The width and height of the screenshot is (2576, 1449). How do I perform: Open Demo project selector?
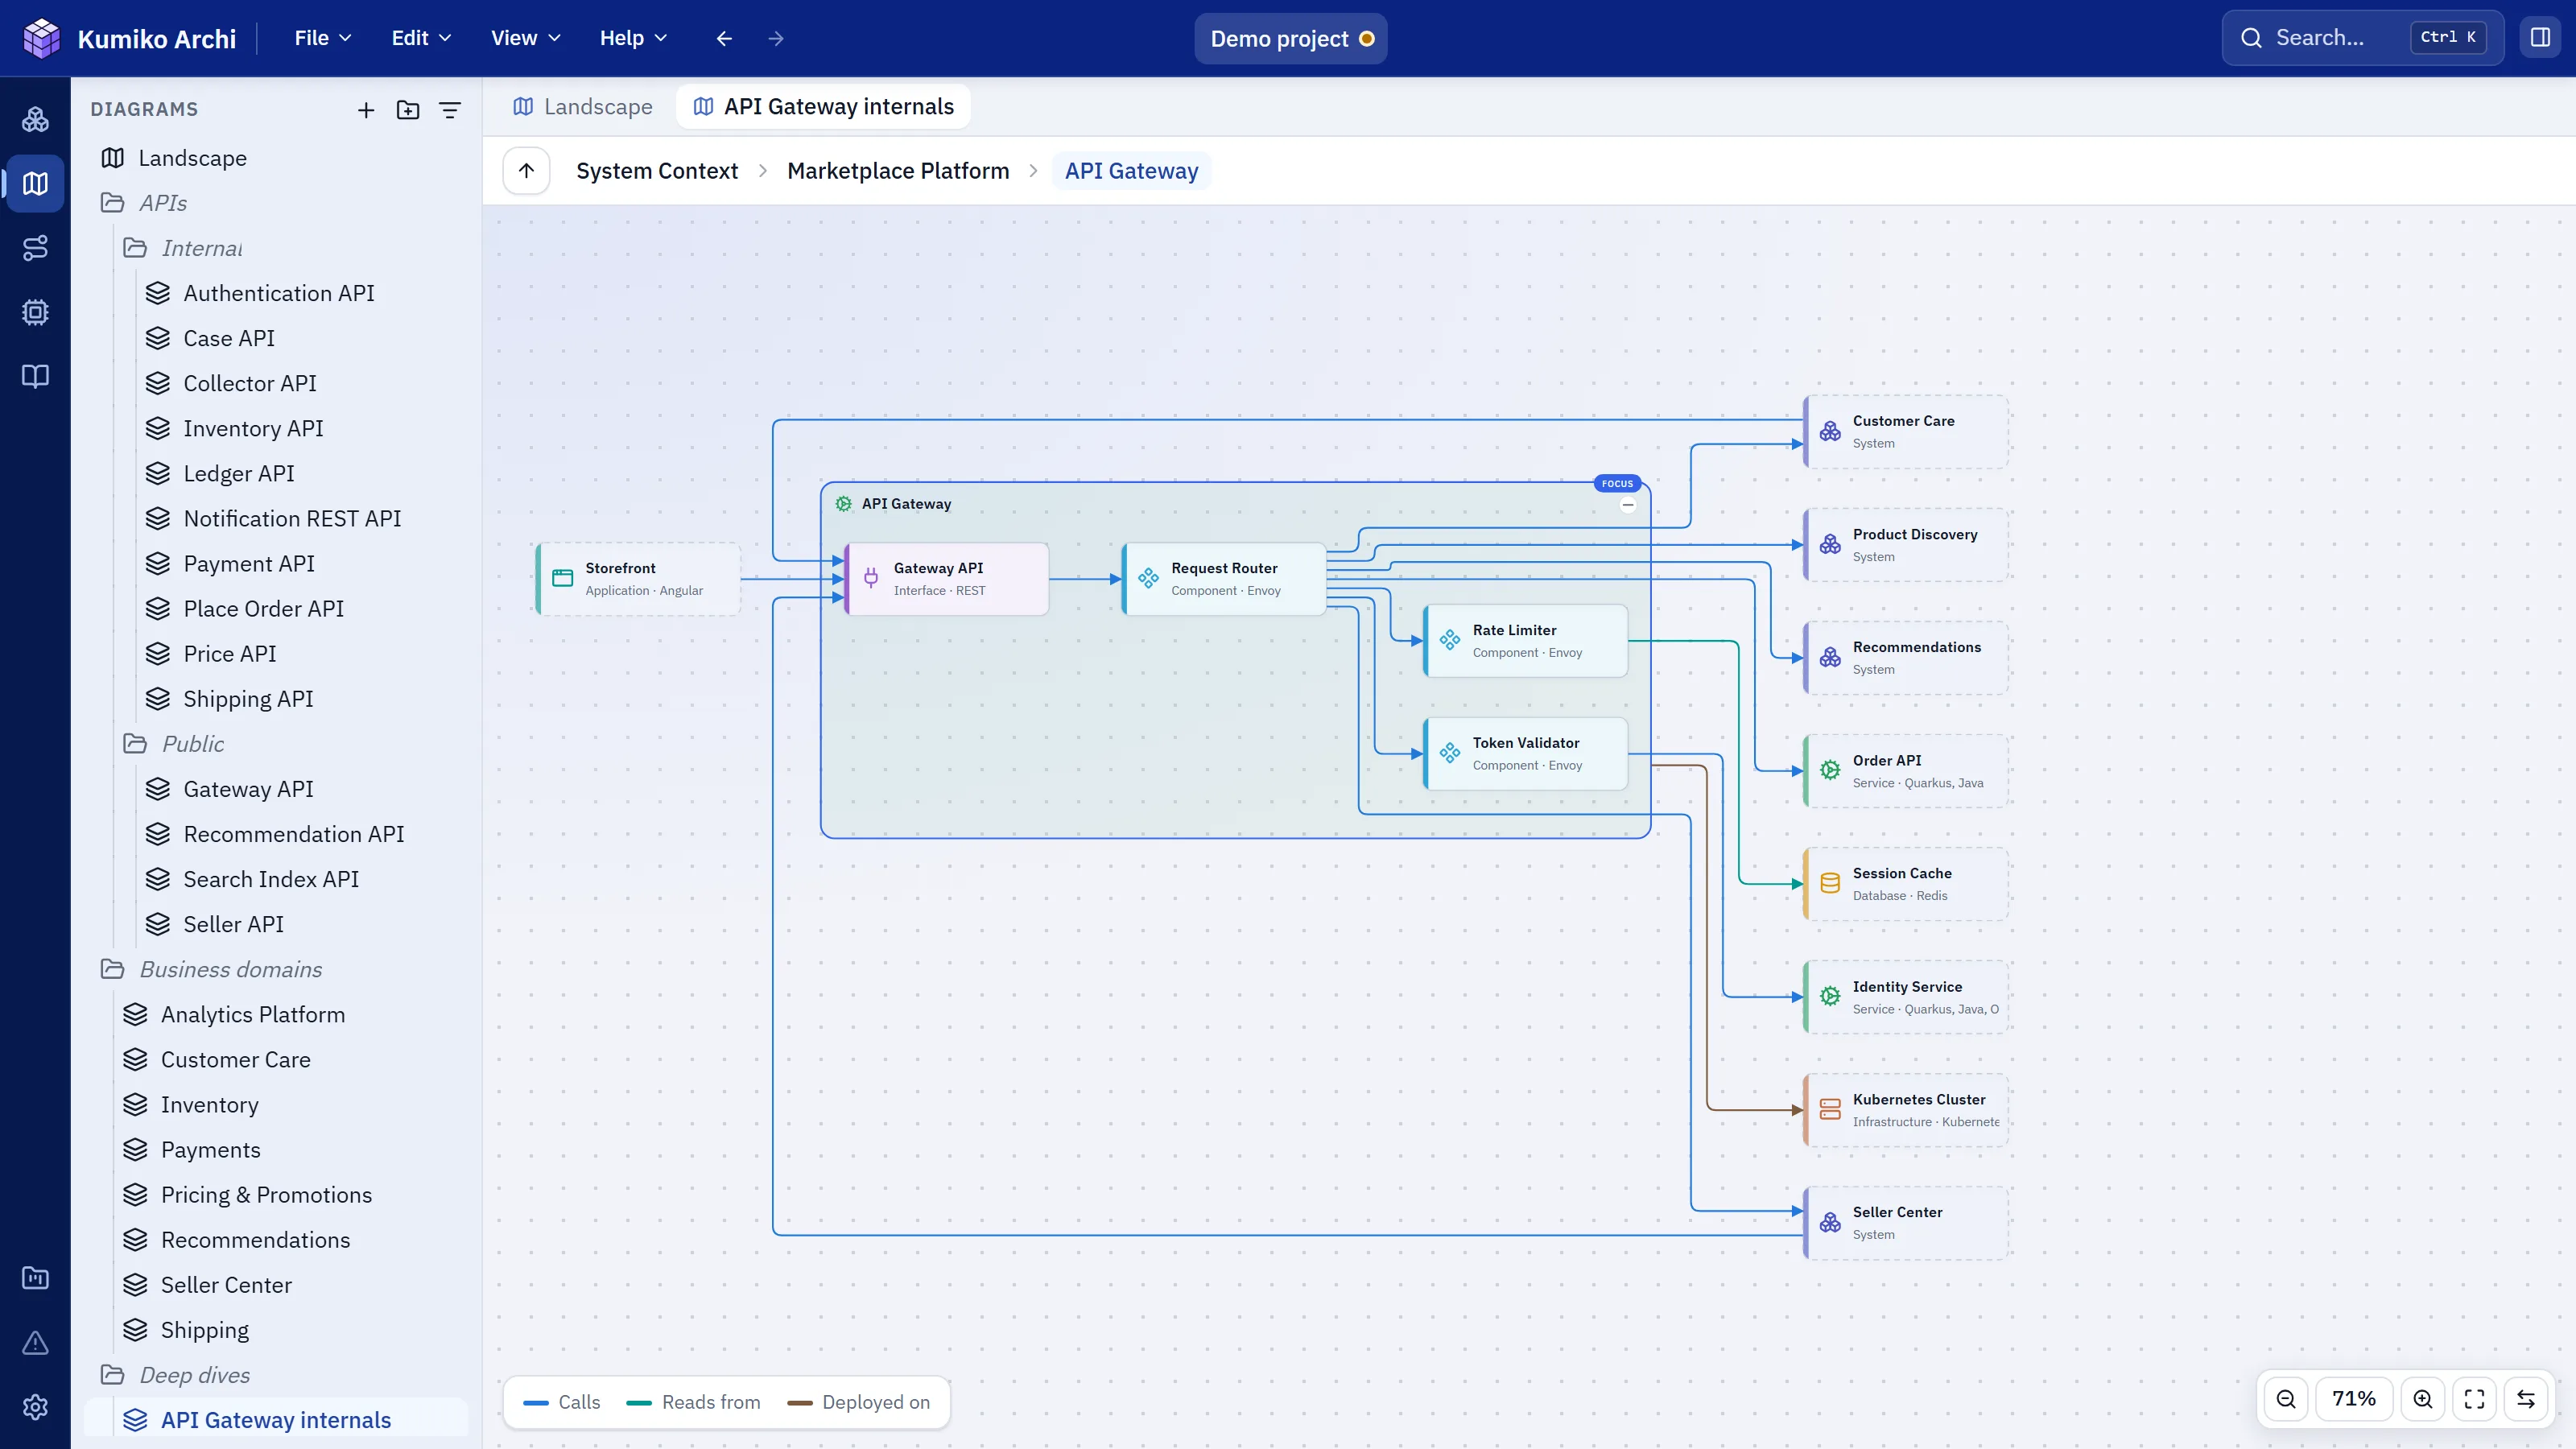[x=1291, y=39]
